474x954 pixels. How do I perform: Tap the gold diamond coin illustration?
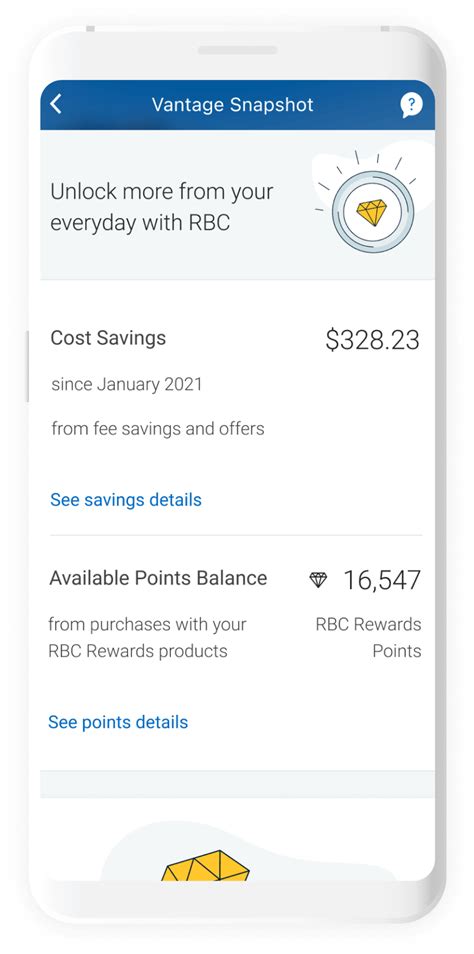[372, 211]
